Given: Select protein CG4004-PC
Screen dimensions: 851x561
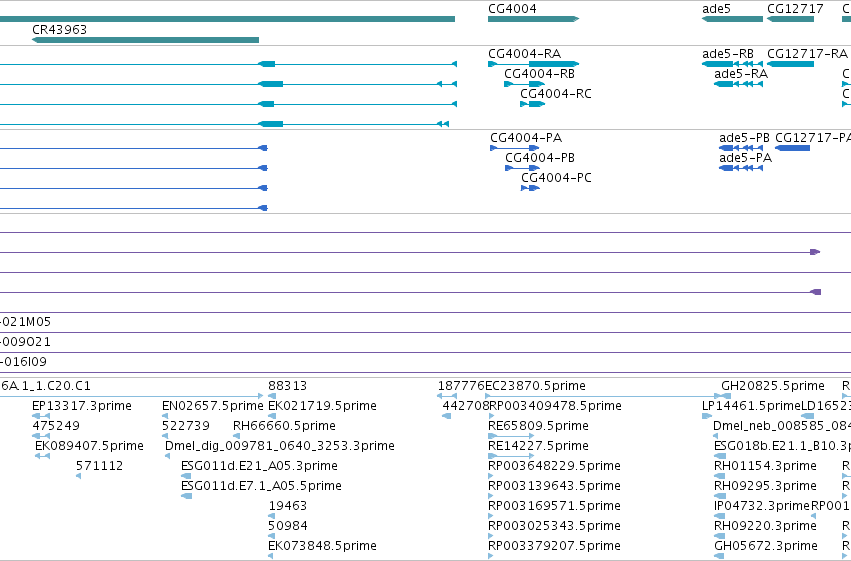Looking at the screenshot, I should click(556, 178).
